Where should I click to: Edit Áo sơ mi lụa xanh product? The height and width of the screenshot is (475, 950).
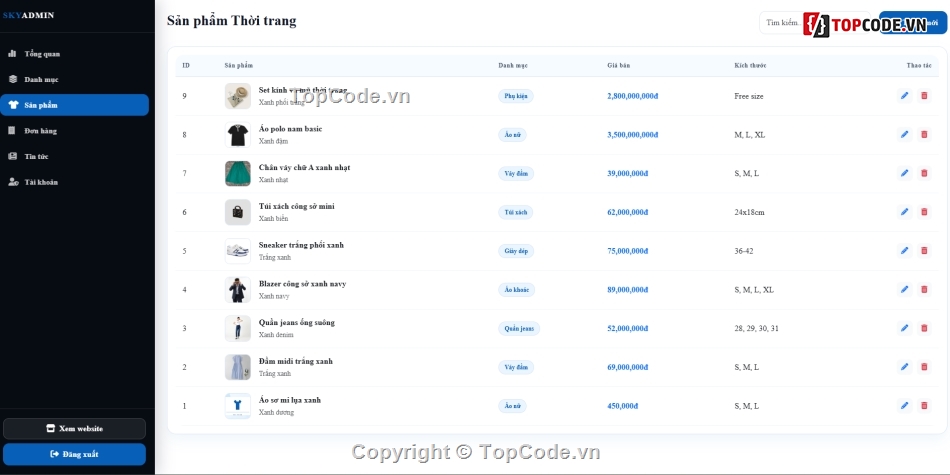[904, 406]
